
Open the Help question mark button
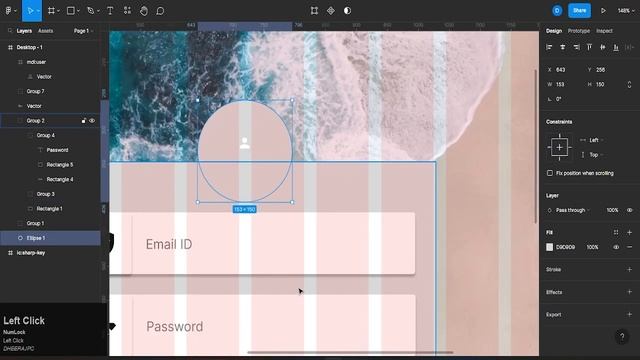click(622, 337)
